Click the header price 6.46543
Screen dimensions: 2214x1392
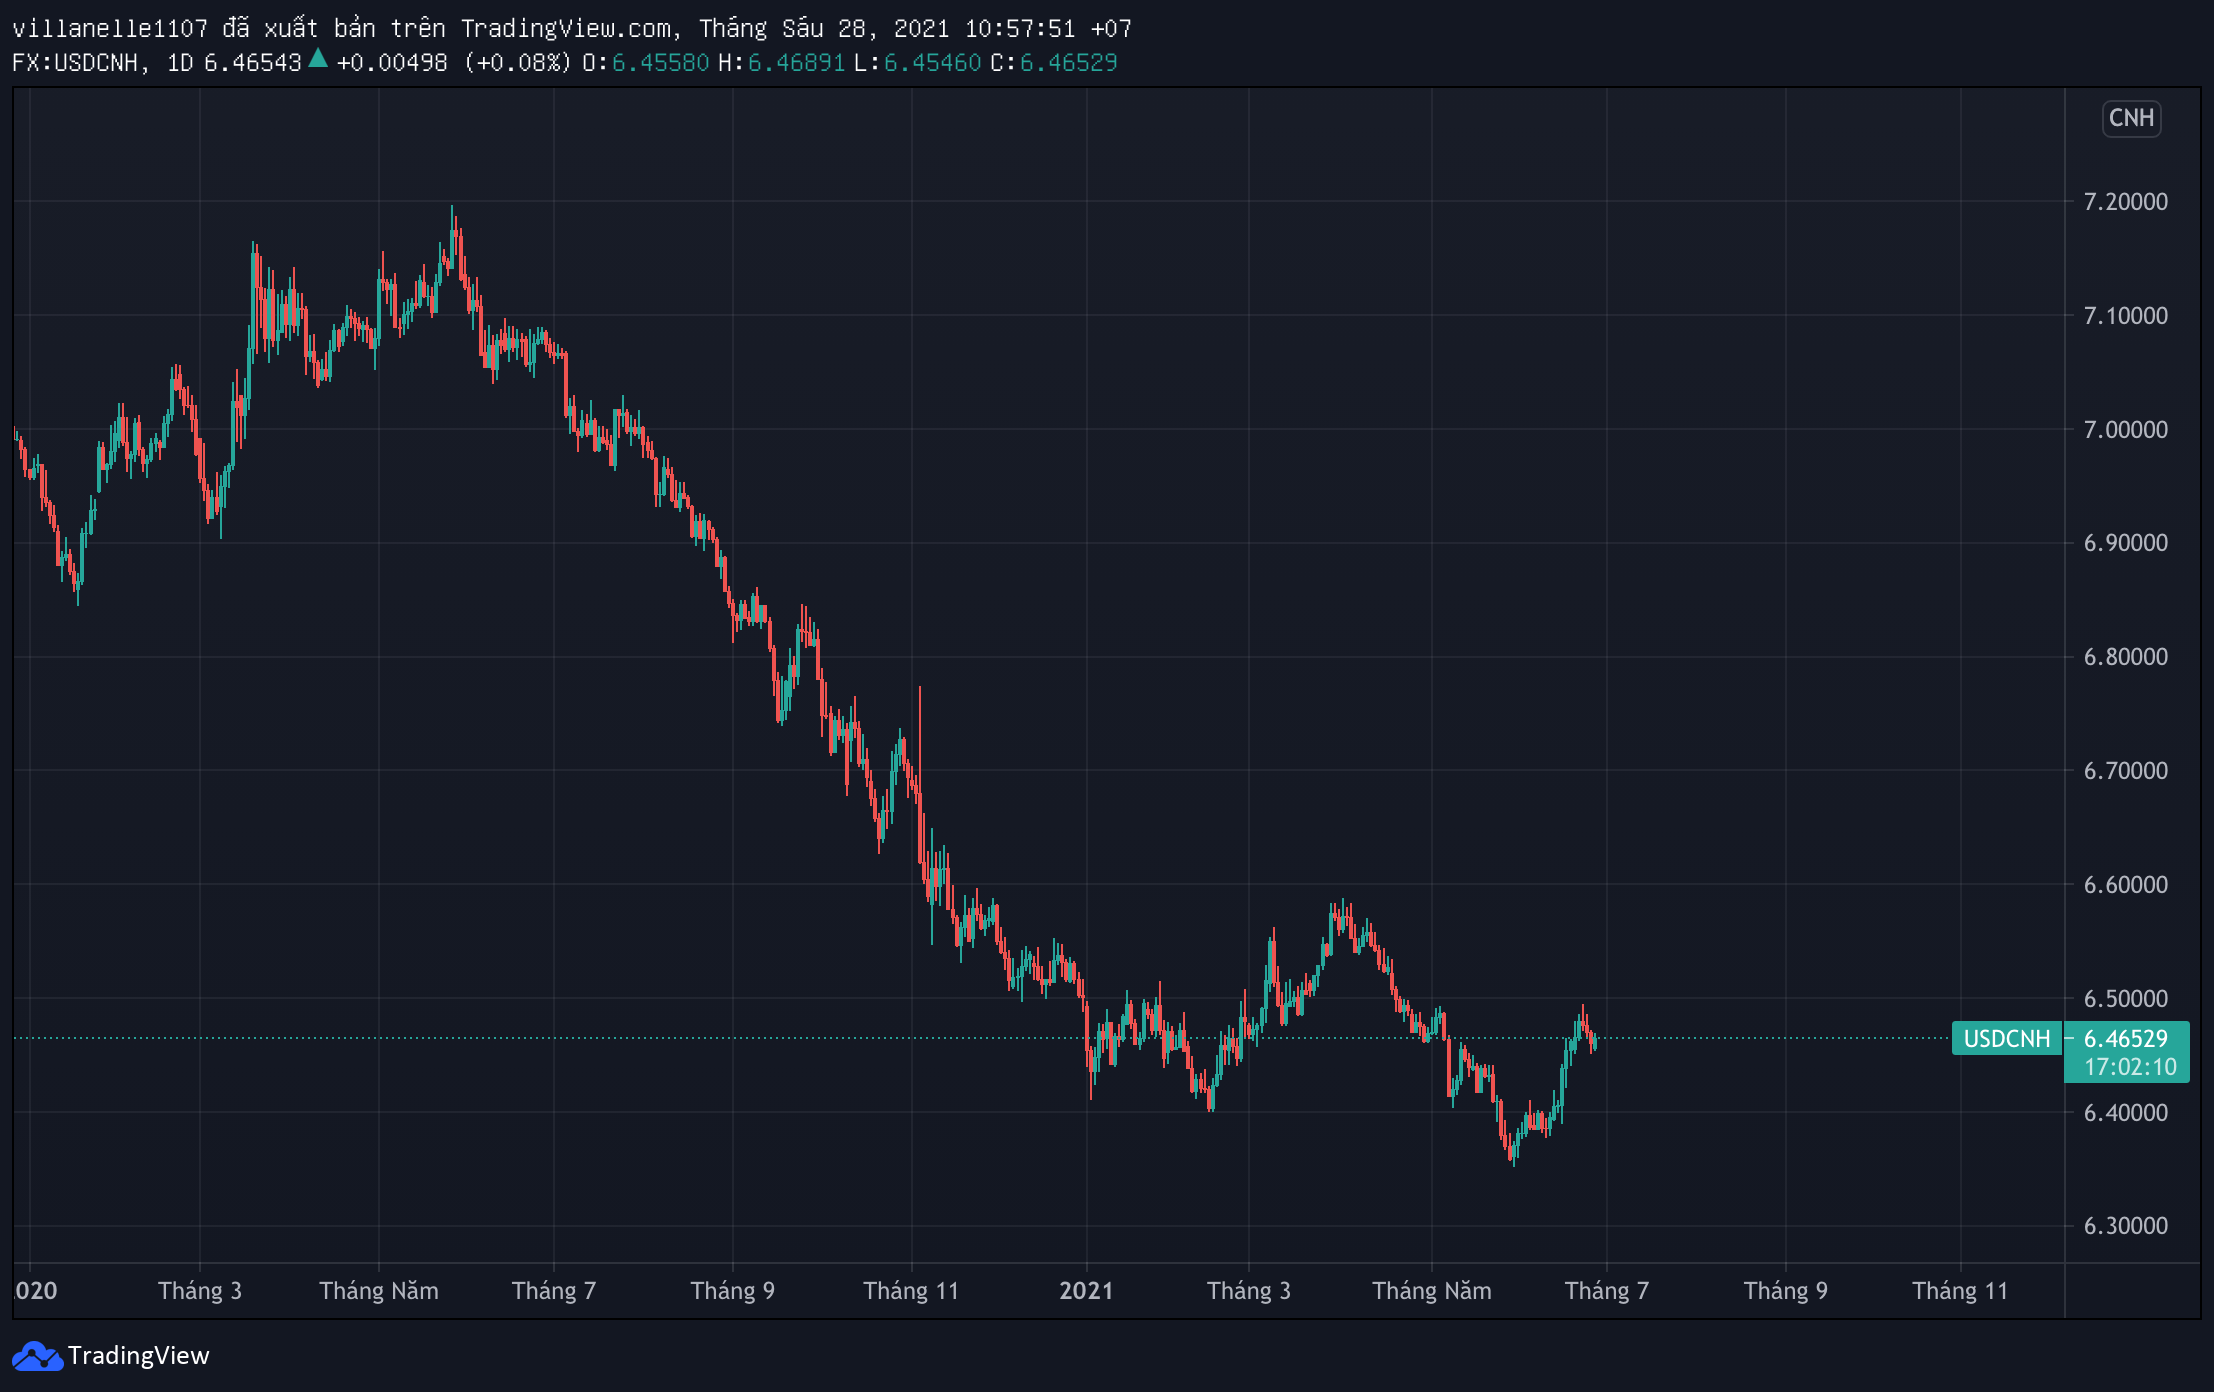[253, 63]
